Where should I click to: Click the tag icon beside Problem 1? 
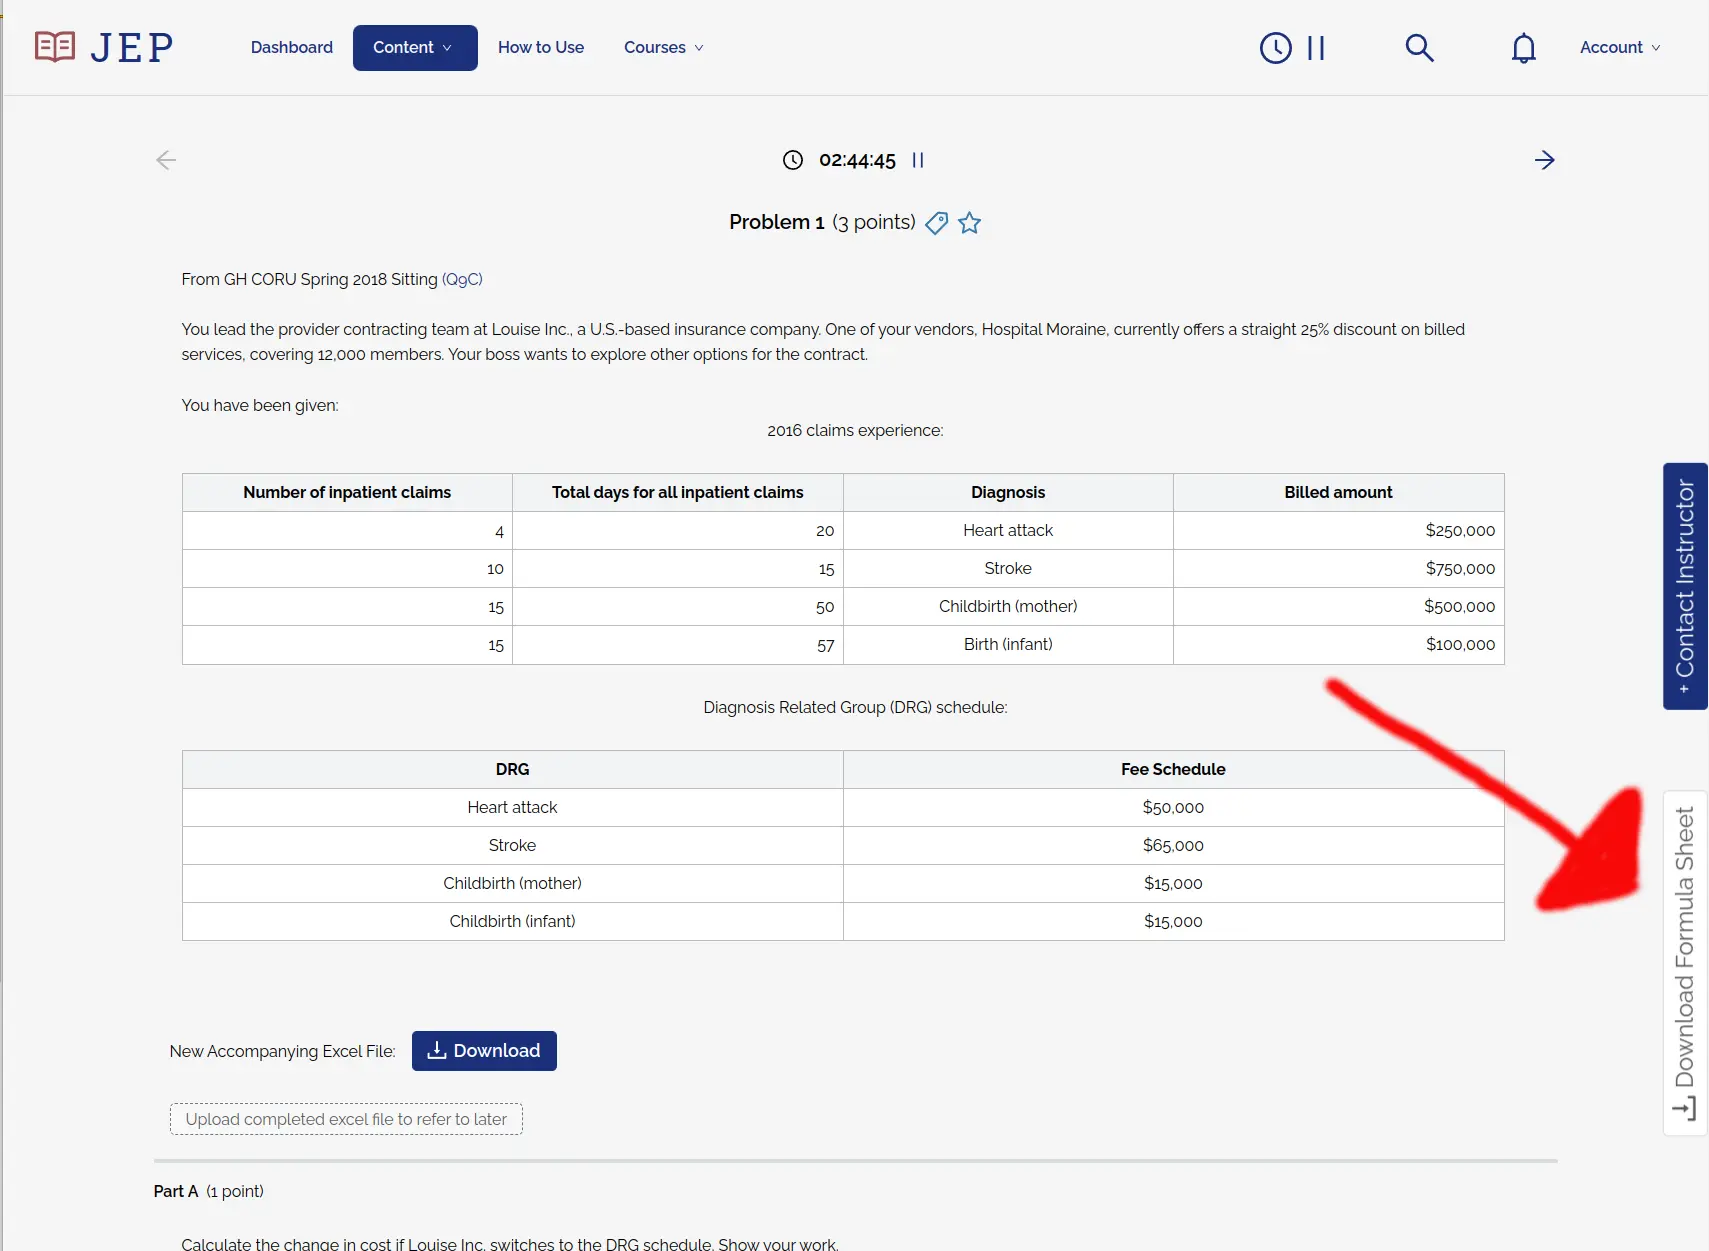click(x=936, y=223)
